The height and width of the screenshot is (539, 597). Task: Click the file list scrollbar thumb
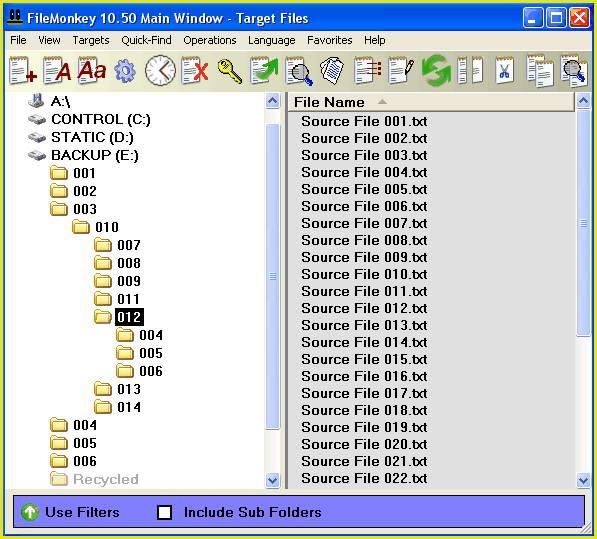coord(583,223)
